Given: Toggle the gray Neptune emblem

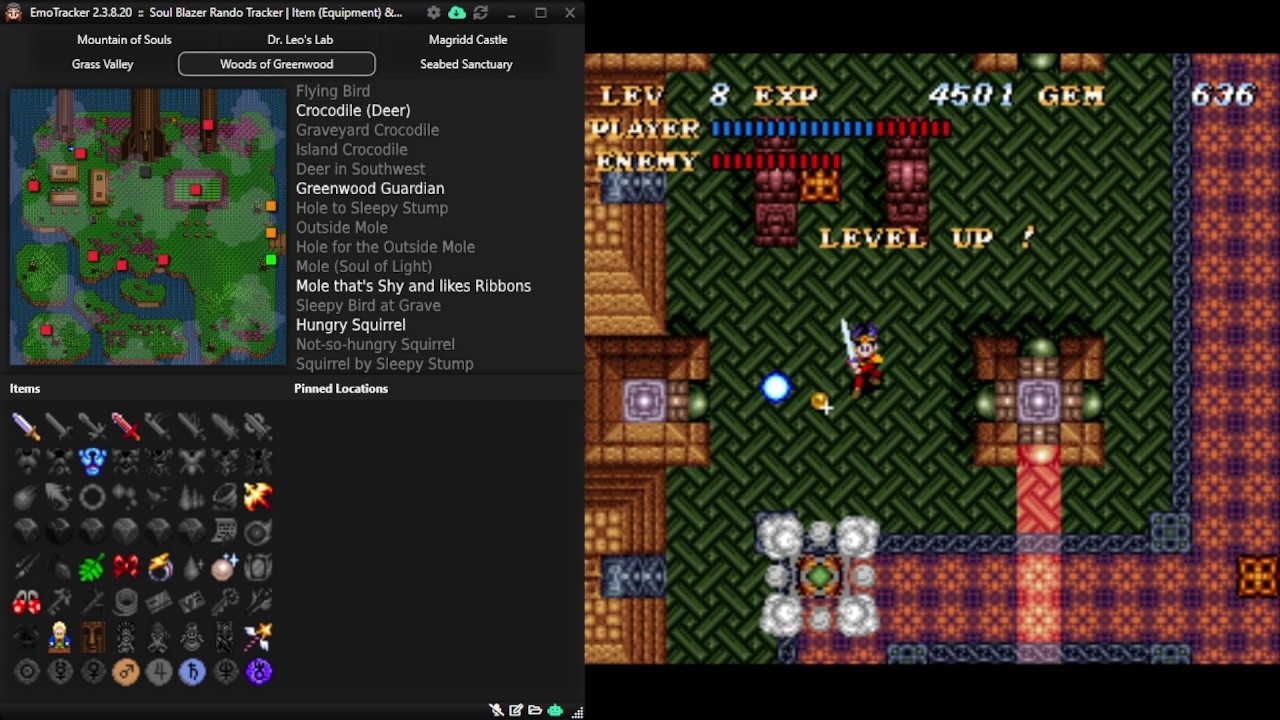Looking at the screenshot, I should pos(224,672).
